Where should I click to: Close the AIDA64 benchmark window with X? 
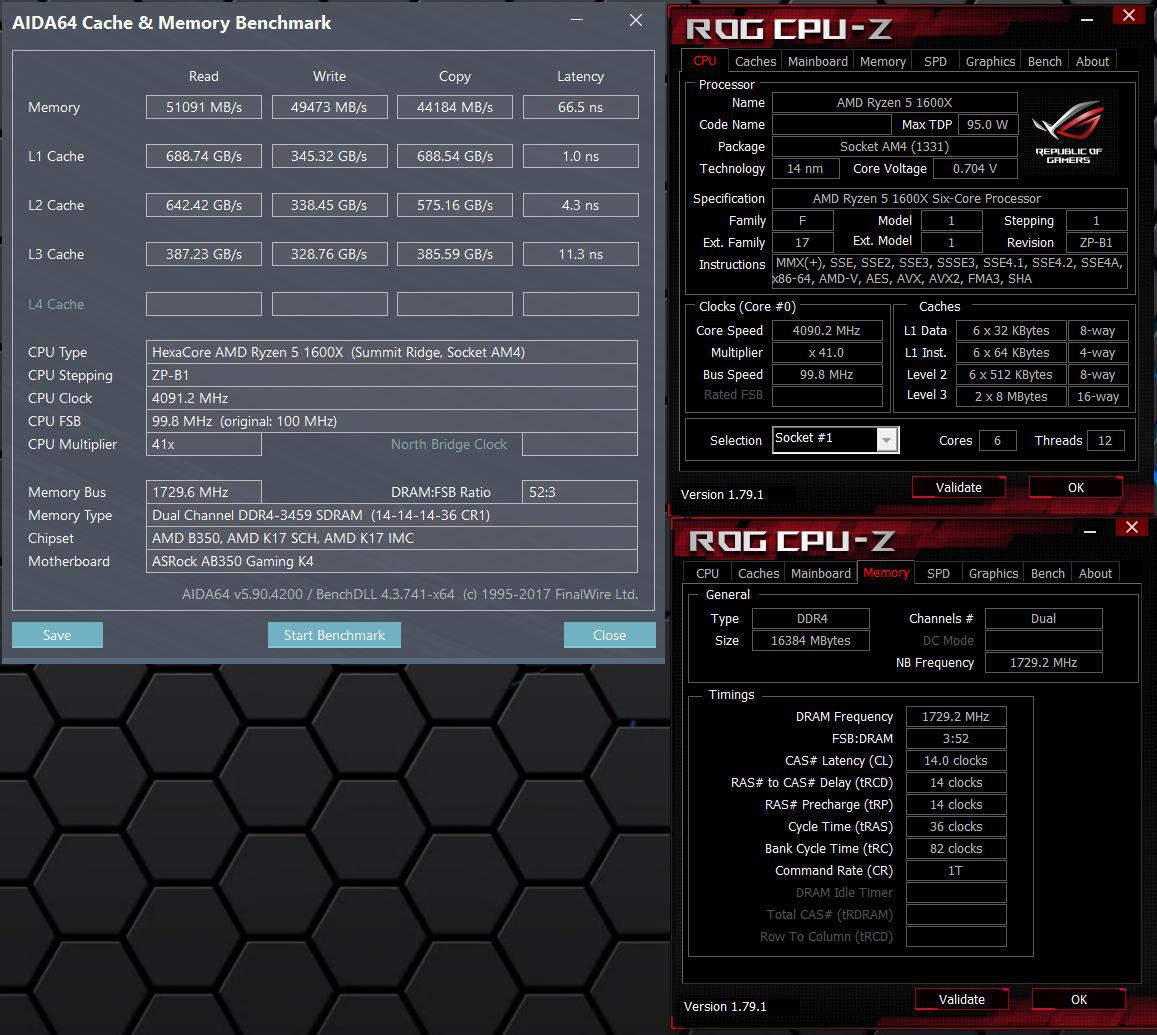[635, 20]
